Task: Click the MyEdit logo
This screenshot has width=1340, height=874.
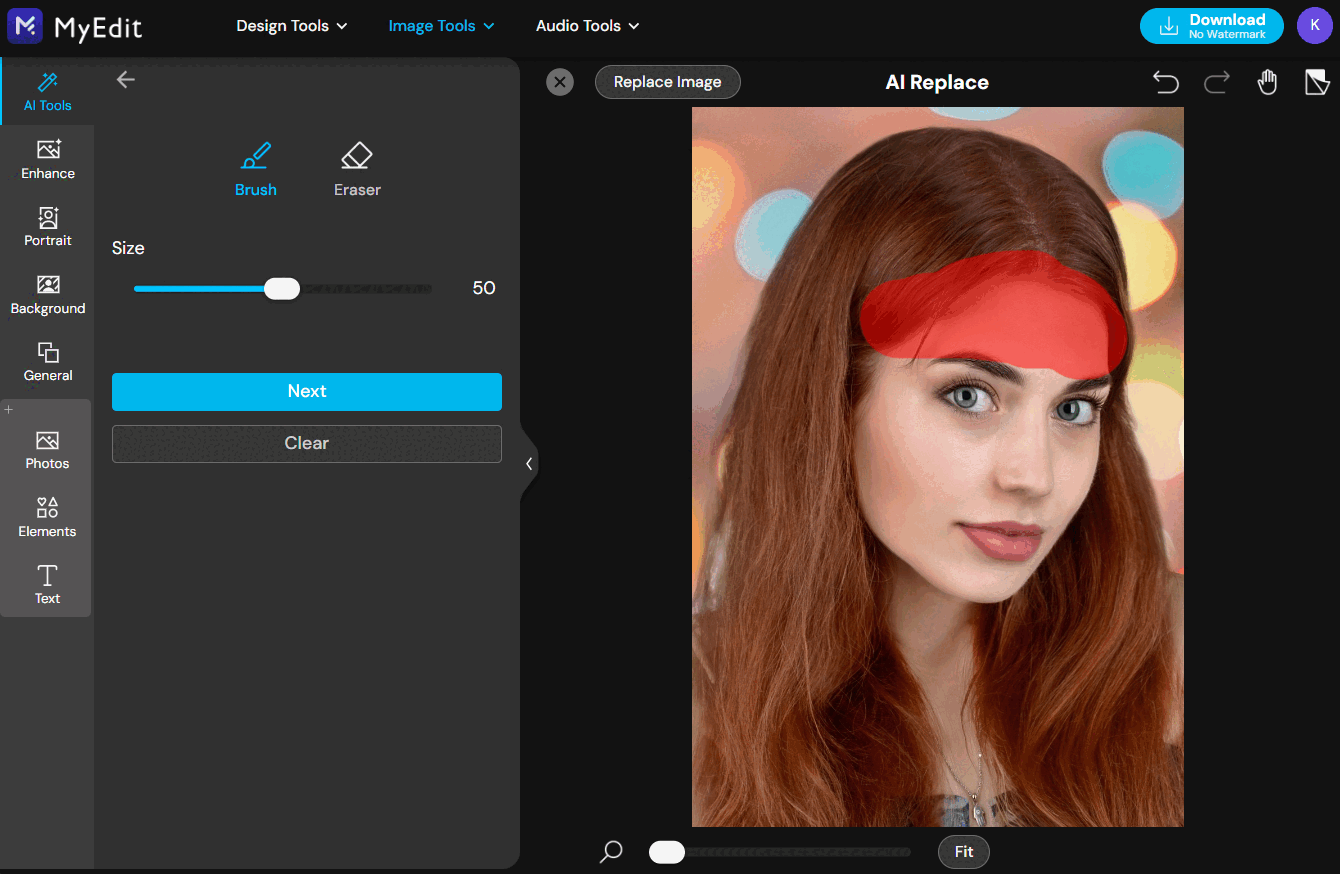Action: 75,26
